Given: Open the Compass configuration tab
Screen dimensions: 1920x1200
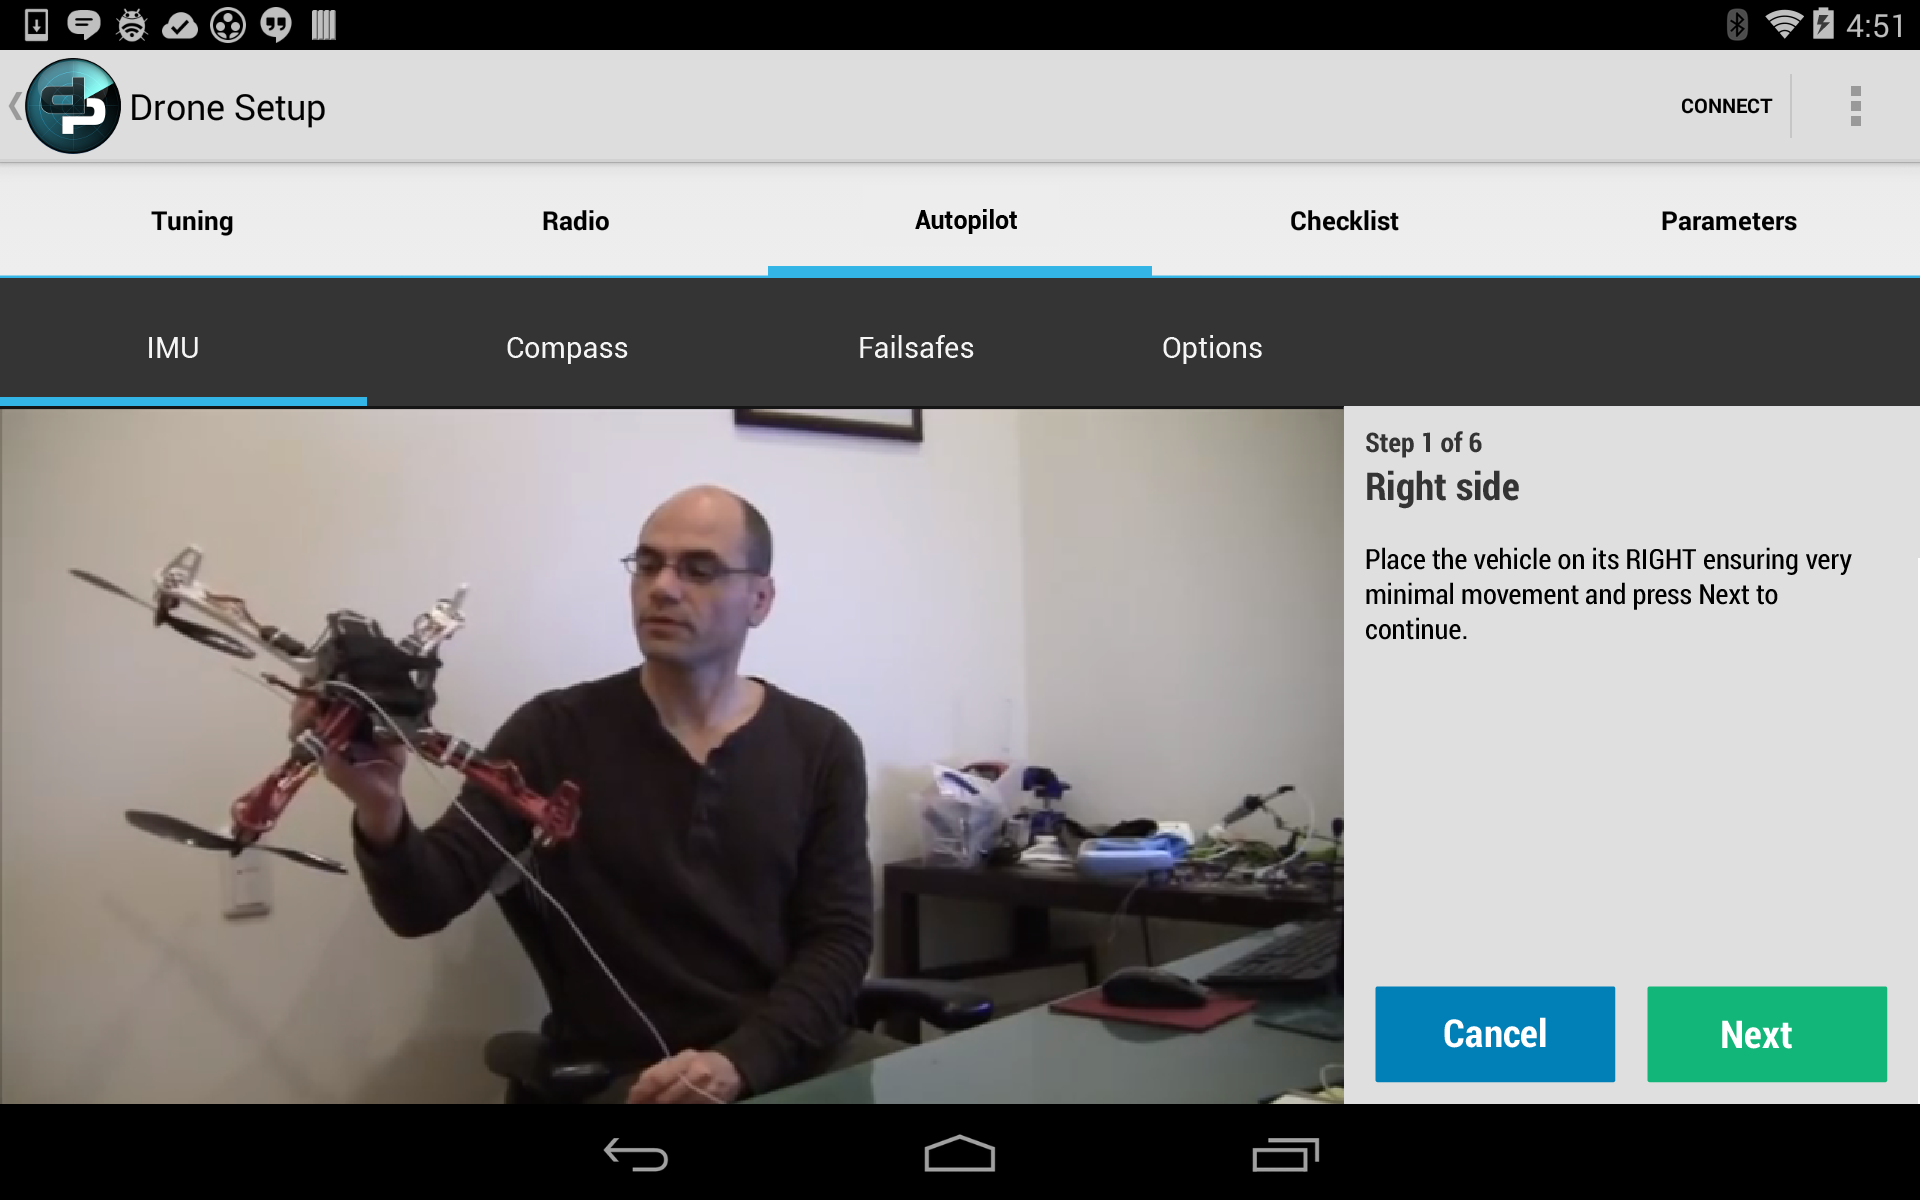Looking at the screenshot, I should tap(568, 347).
